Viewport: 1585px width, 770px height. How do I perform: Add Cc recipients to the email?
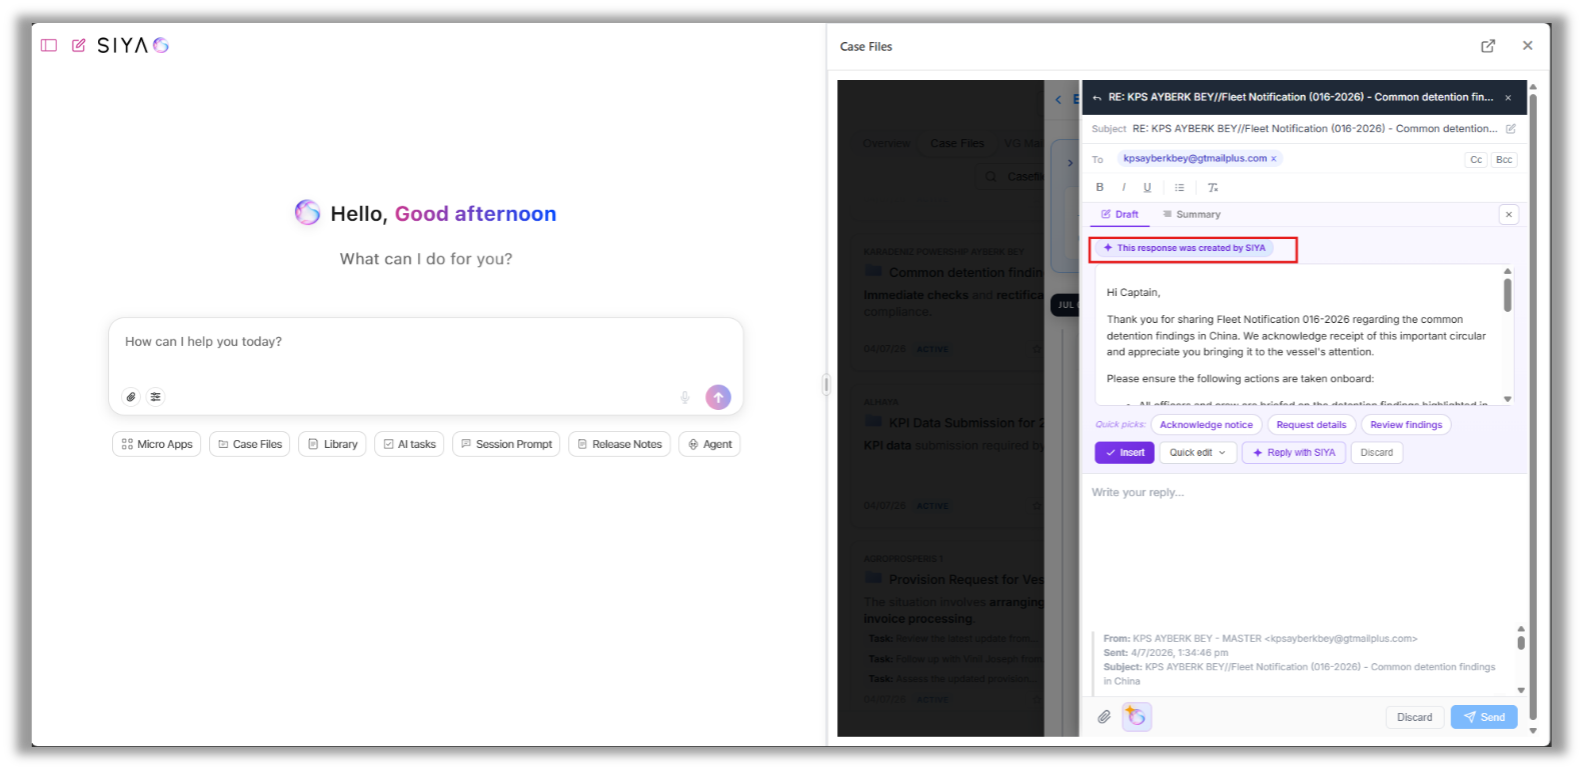pos(1476,160)
